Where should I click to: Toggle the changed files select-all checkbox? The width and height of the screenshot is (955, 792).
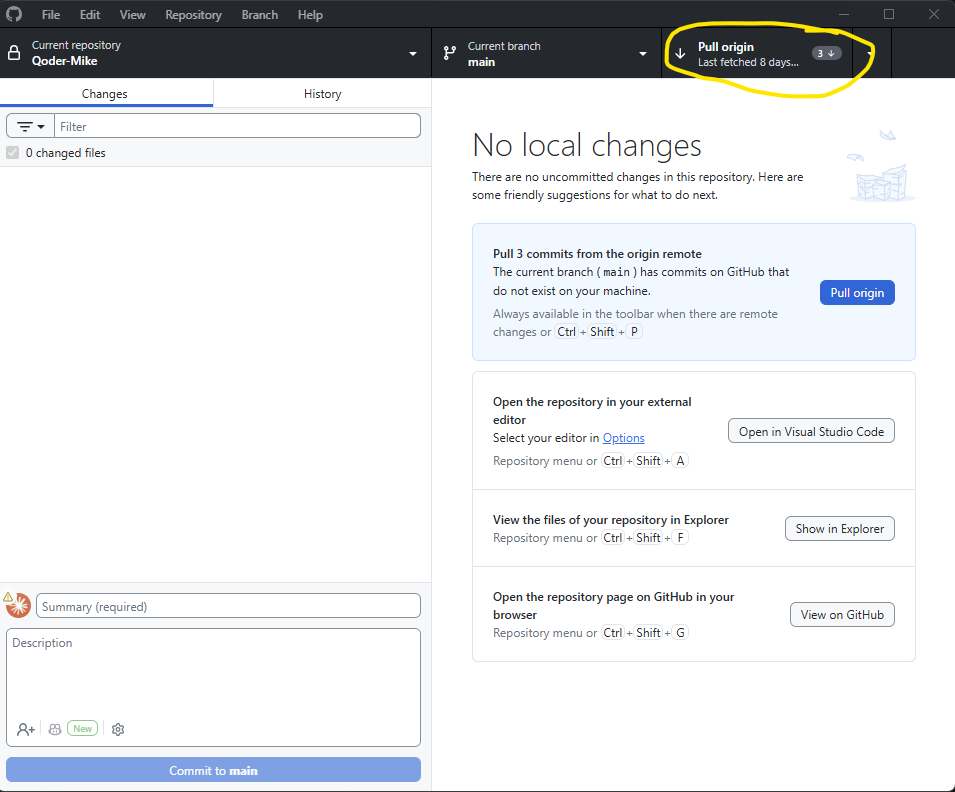point(12,152)
